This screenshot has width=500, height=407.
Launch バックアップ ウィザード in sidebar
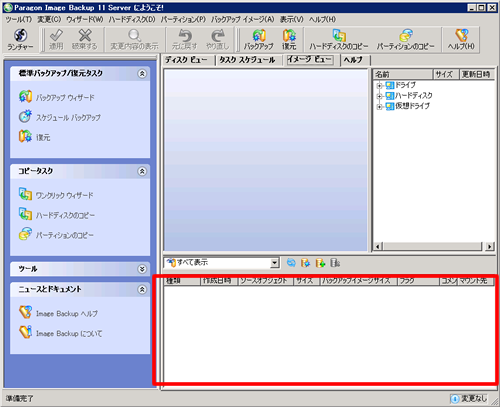tap(57, 97)
